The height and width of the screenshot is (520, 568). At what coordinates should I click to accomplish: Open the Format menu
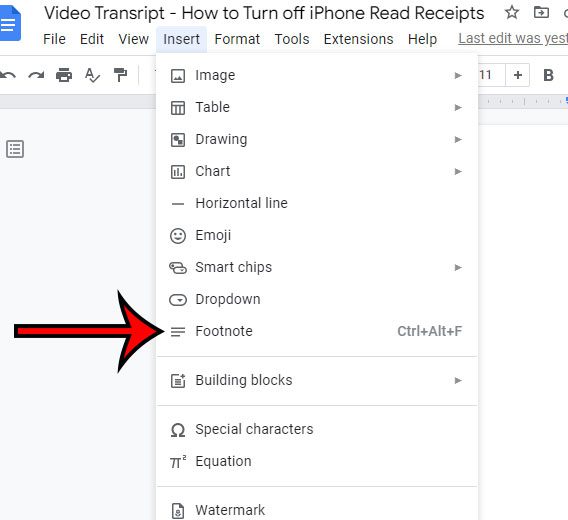[237, 39]
